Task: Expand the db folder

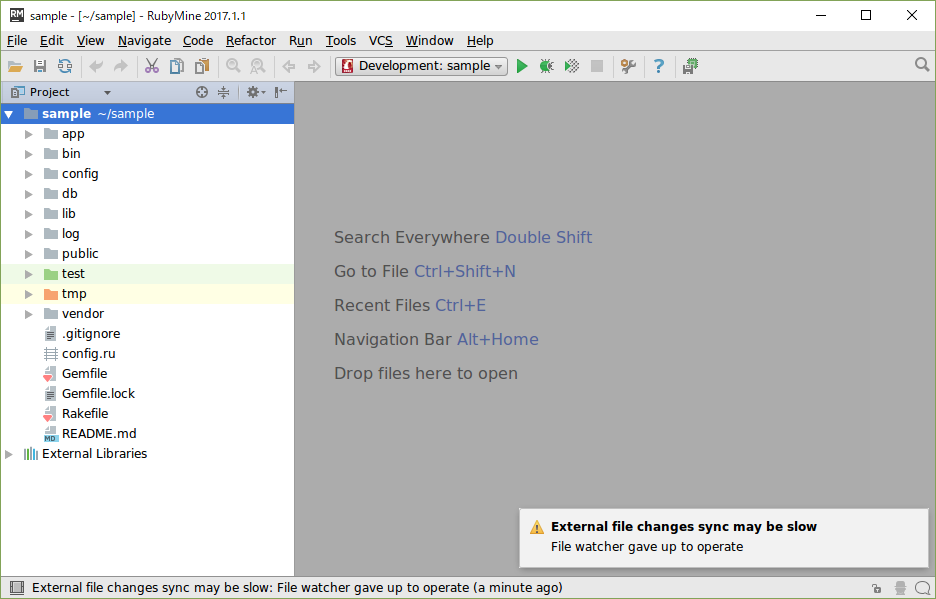Action: point(28,194)
